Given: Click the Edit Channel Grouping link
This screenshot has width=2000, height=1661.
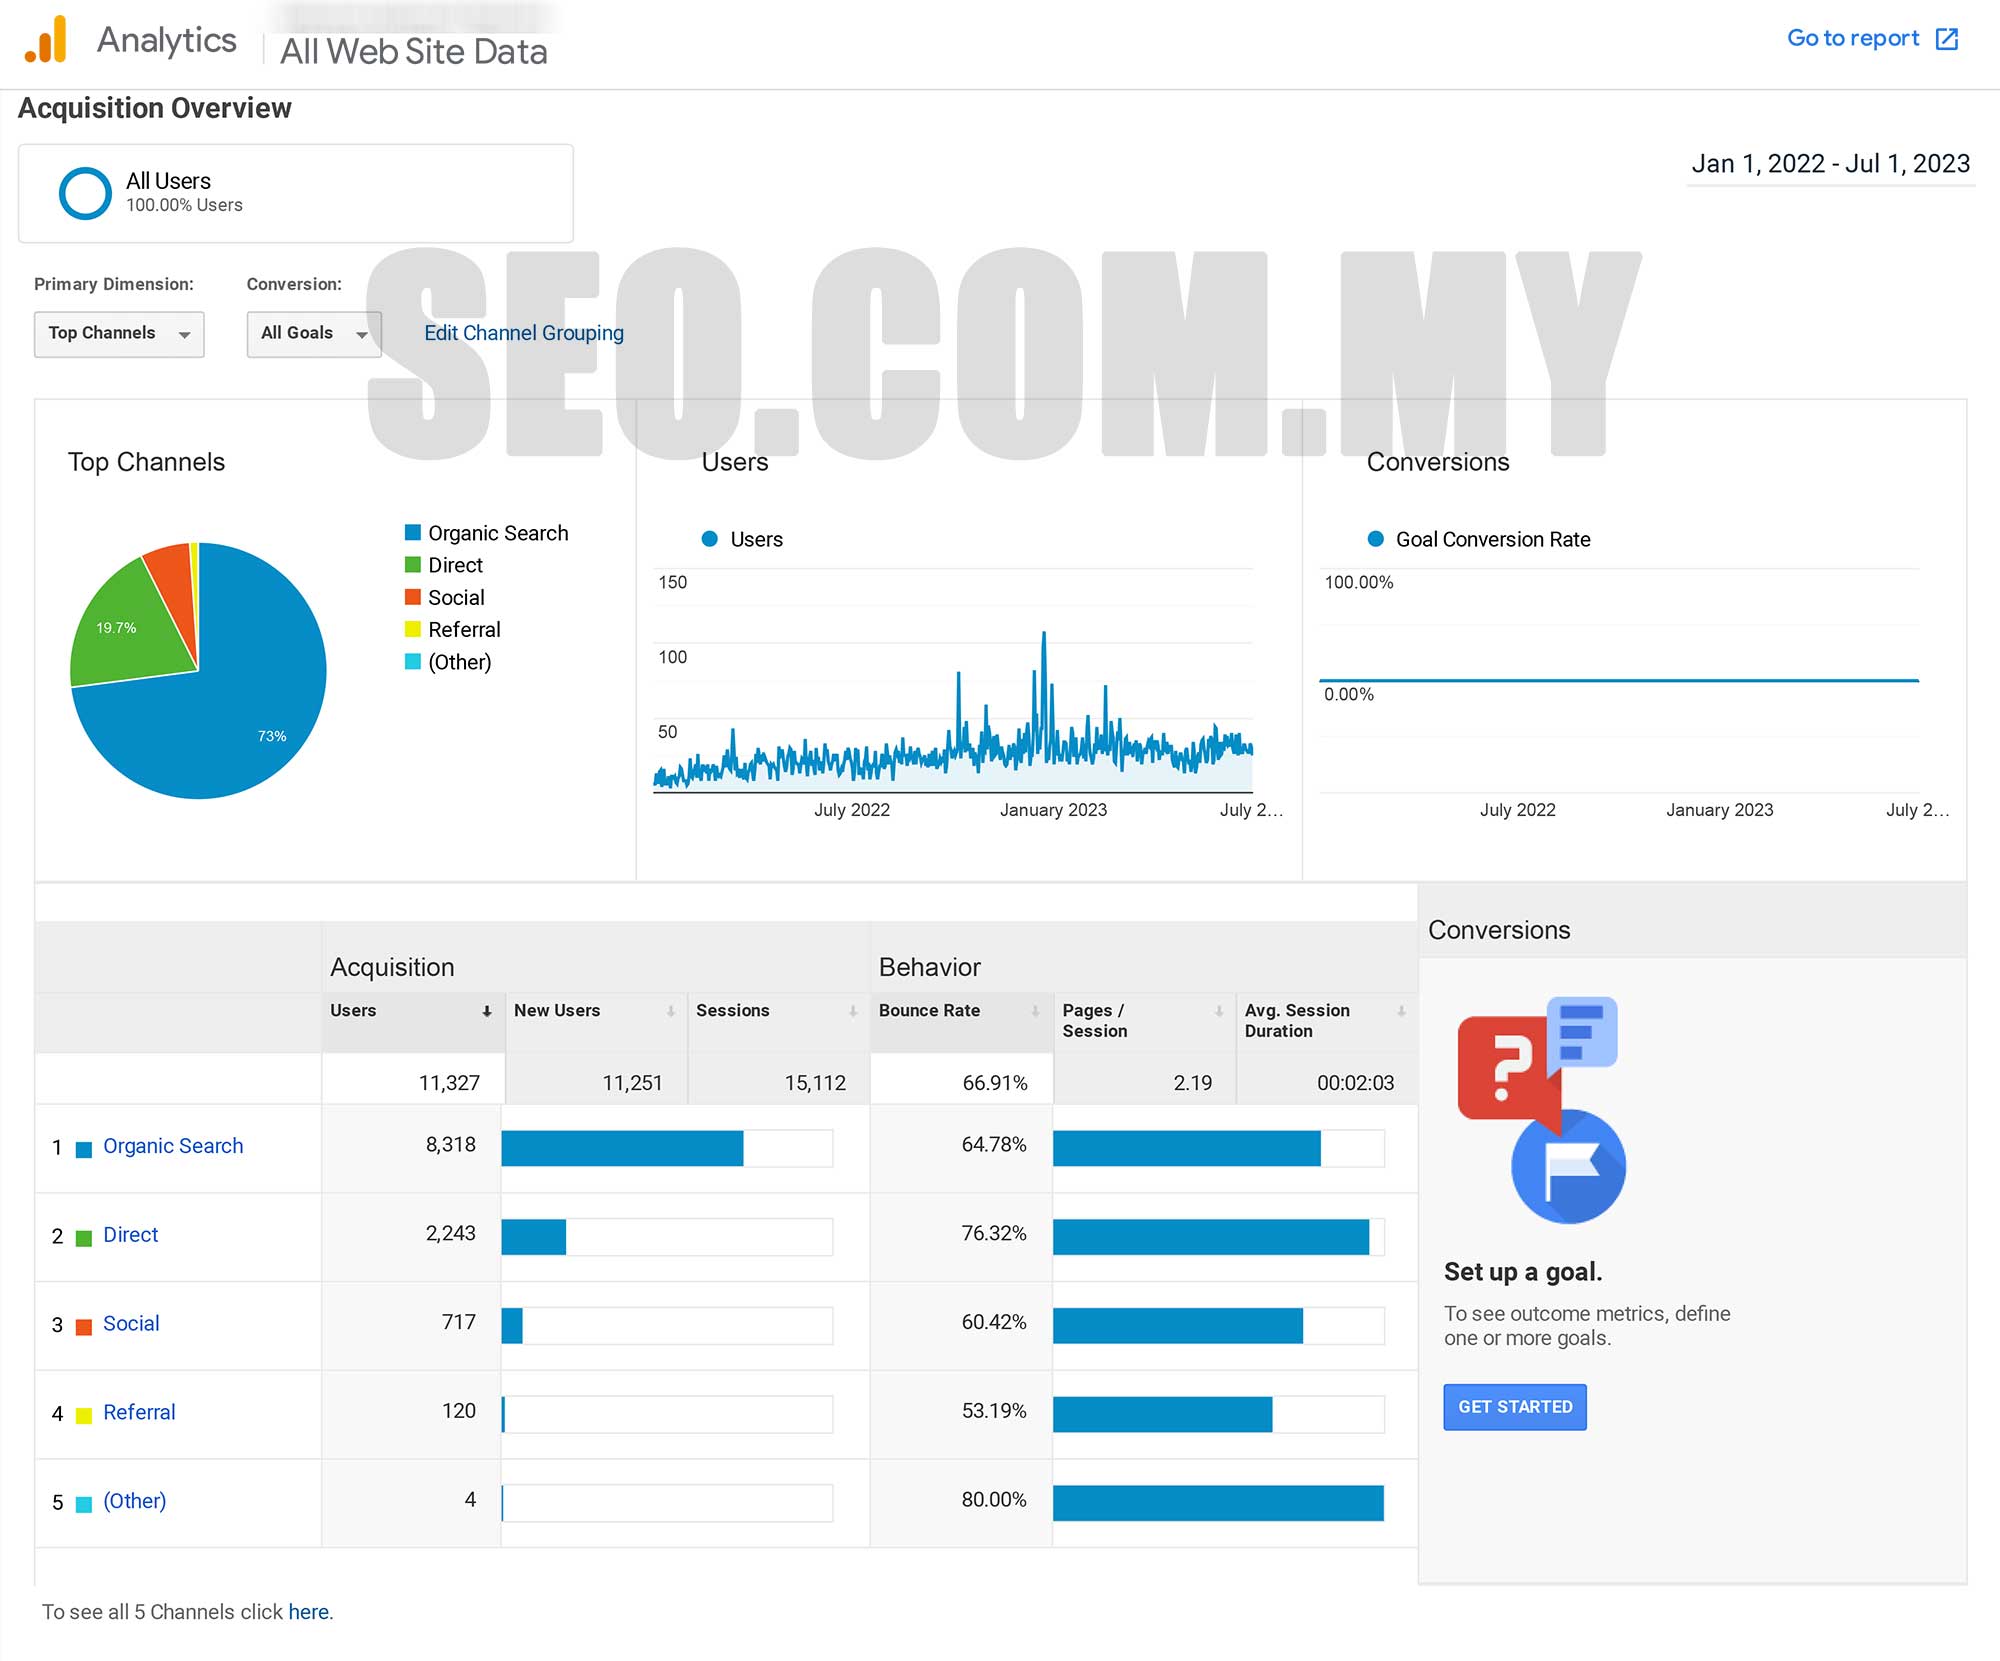Looking at the screenshot, I should coord(524,333).
